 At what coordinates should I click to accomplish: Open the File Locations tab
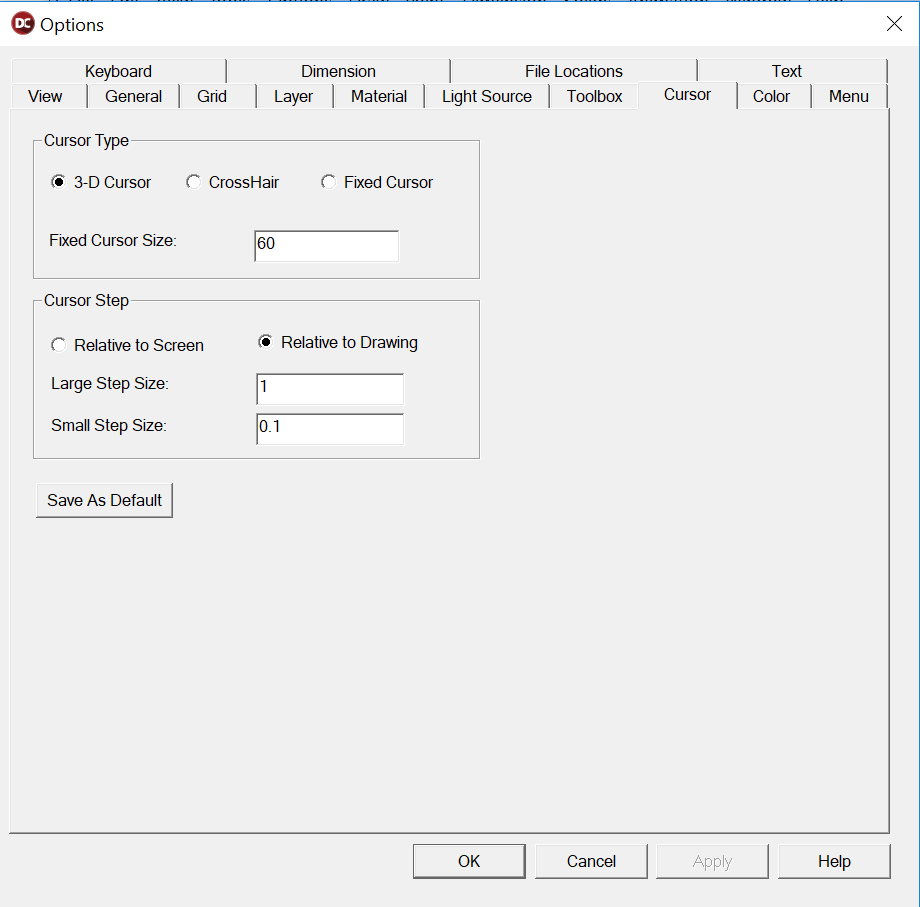(x=574, y=71)
